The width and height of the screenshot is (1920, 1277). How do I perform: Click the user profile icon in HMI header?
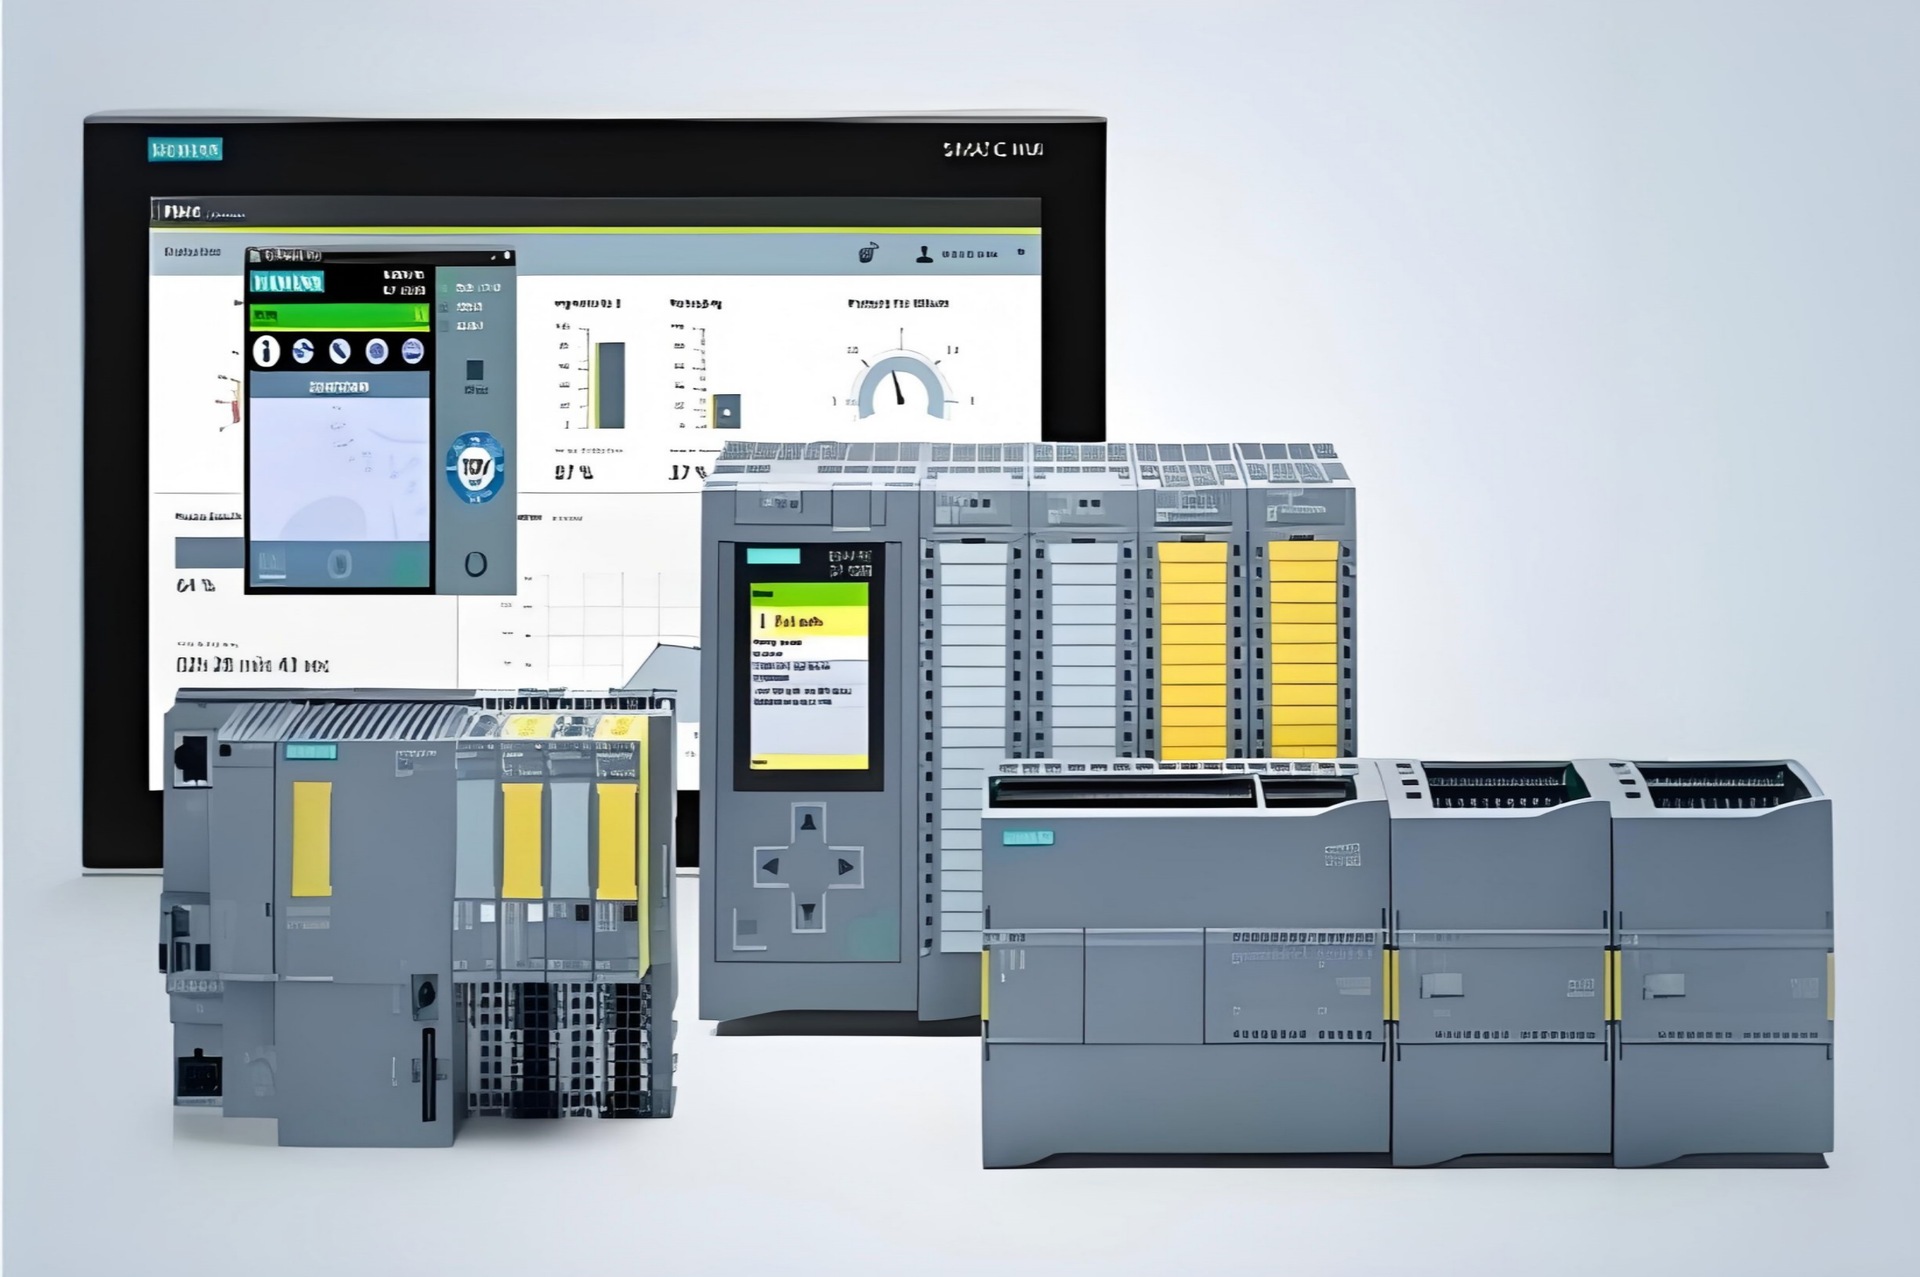(924, 254)
